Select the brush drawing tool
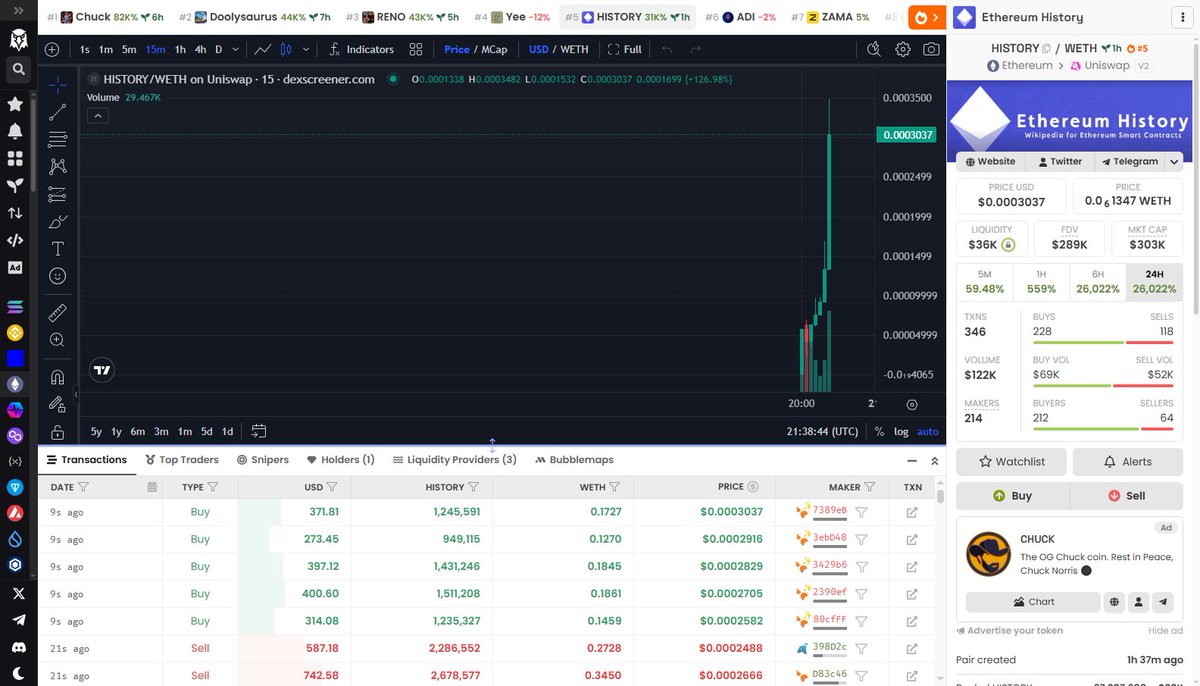This screenshot has height=686, width=1200. (x=58, y=221)
